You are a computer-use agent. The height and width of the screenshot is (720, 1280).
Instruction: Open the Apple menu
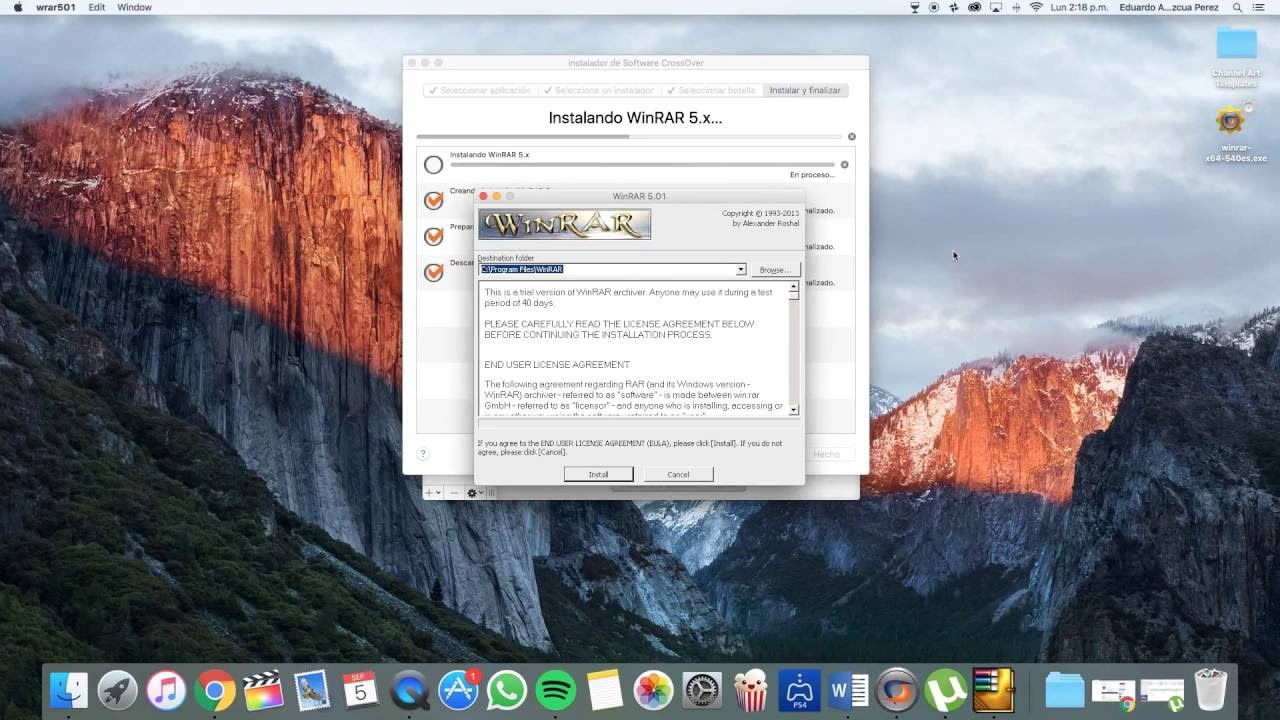(17, 7)
